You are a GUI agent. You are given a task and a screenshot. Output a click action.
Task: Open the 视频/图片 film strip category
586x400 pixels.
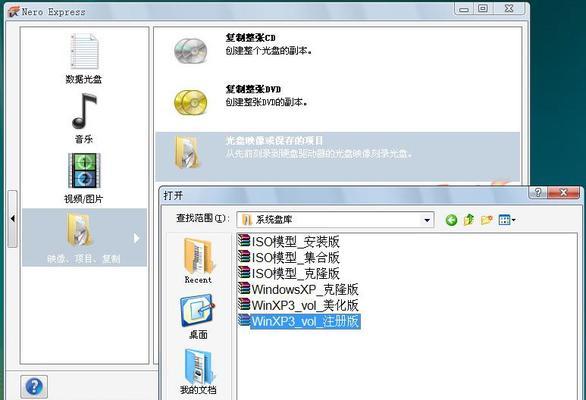tap(84, 170)
